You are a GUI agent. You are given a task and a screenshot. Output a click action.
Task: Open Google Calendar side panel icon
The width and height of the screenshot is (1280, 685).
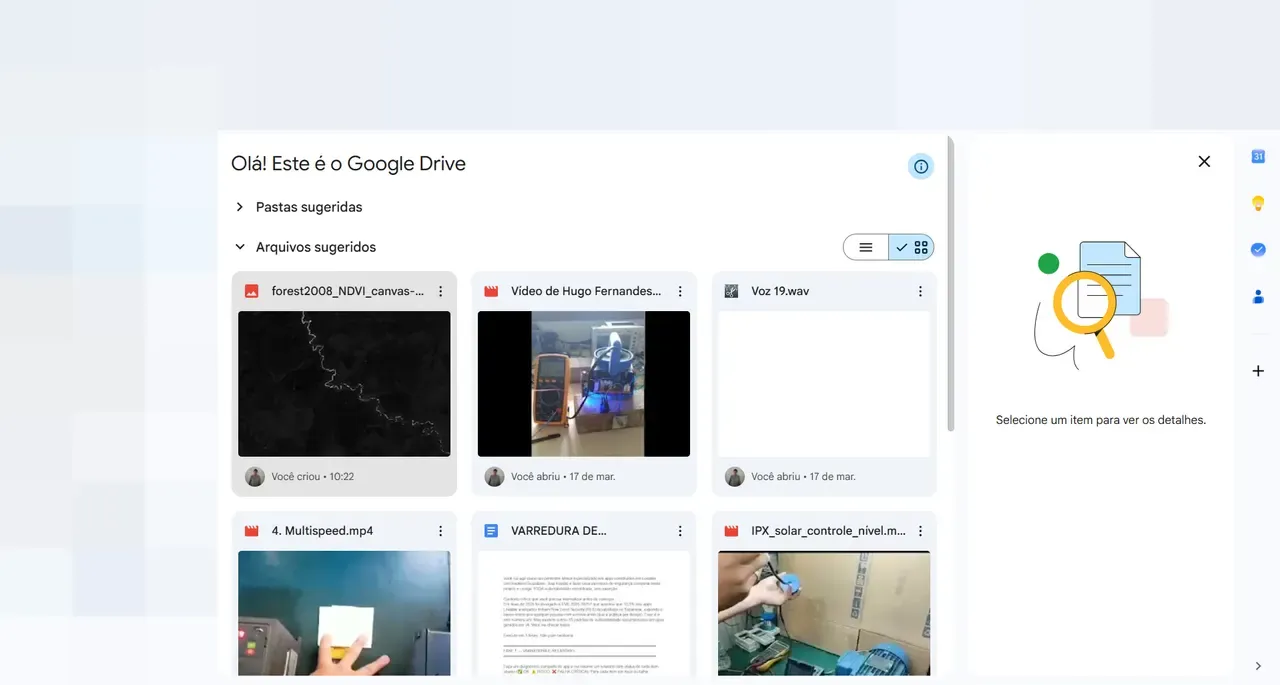pyautogui.click(x=1258, y=156)
